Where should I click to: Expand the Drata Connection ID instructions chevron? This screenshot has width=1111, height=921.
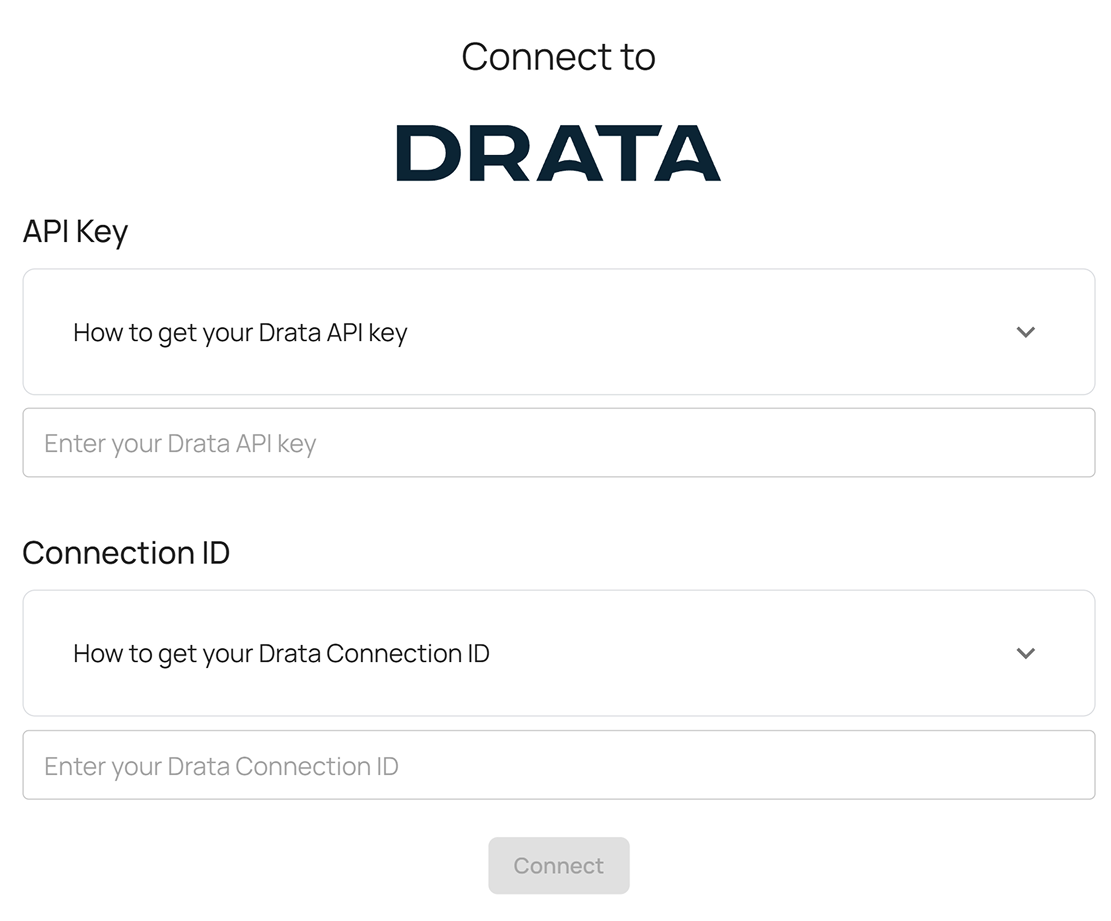[x=1025, y=653]
